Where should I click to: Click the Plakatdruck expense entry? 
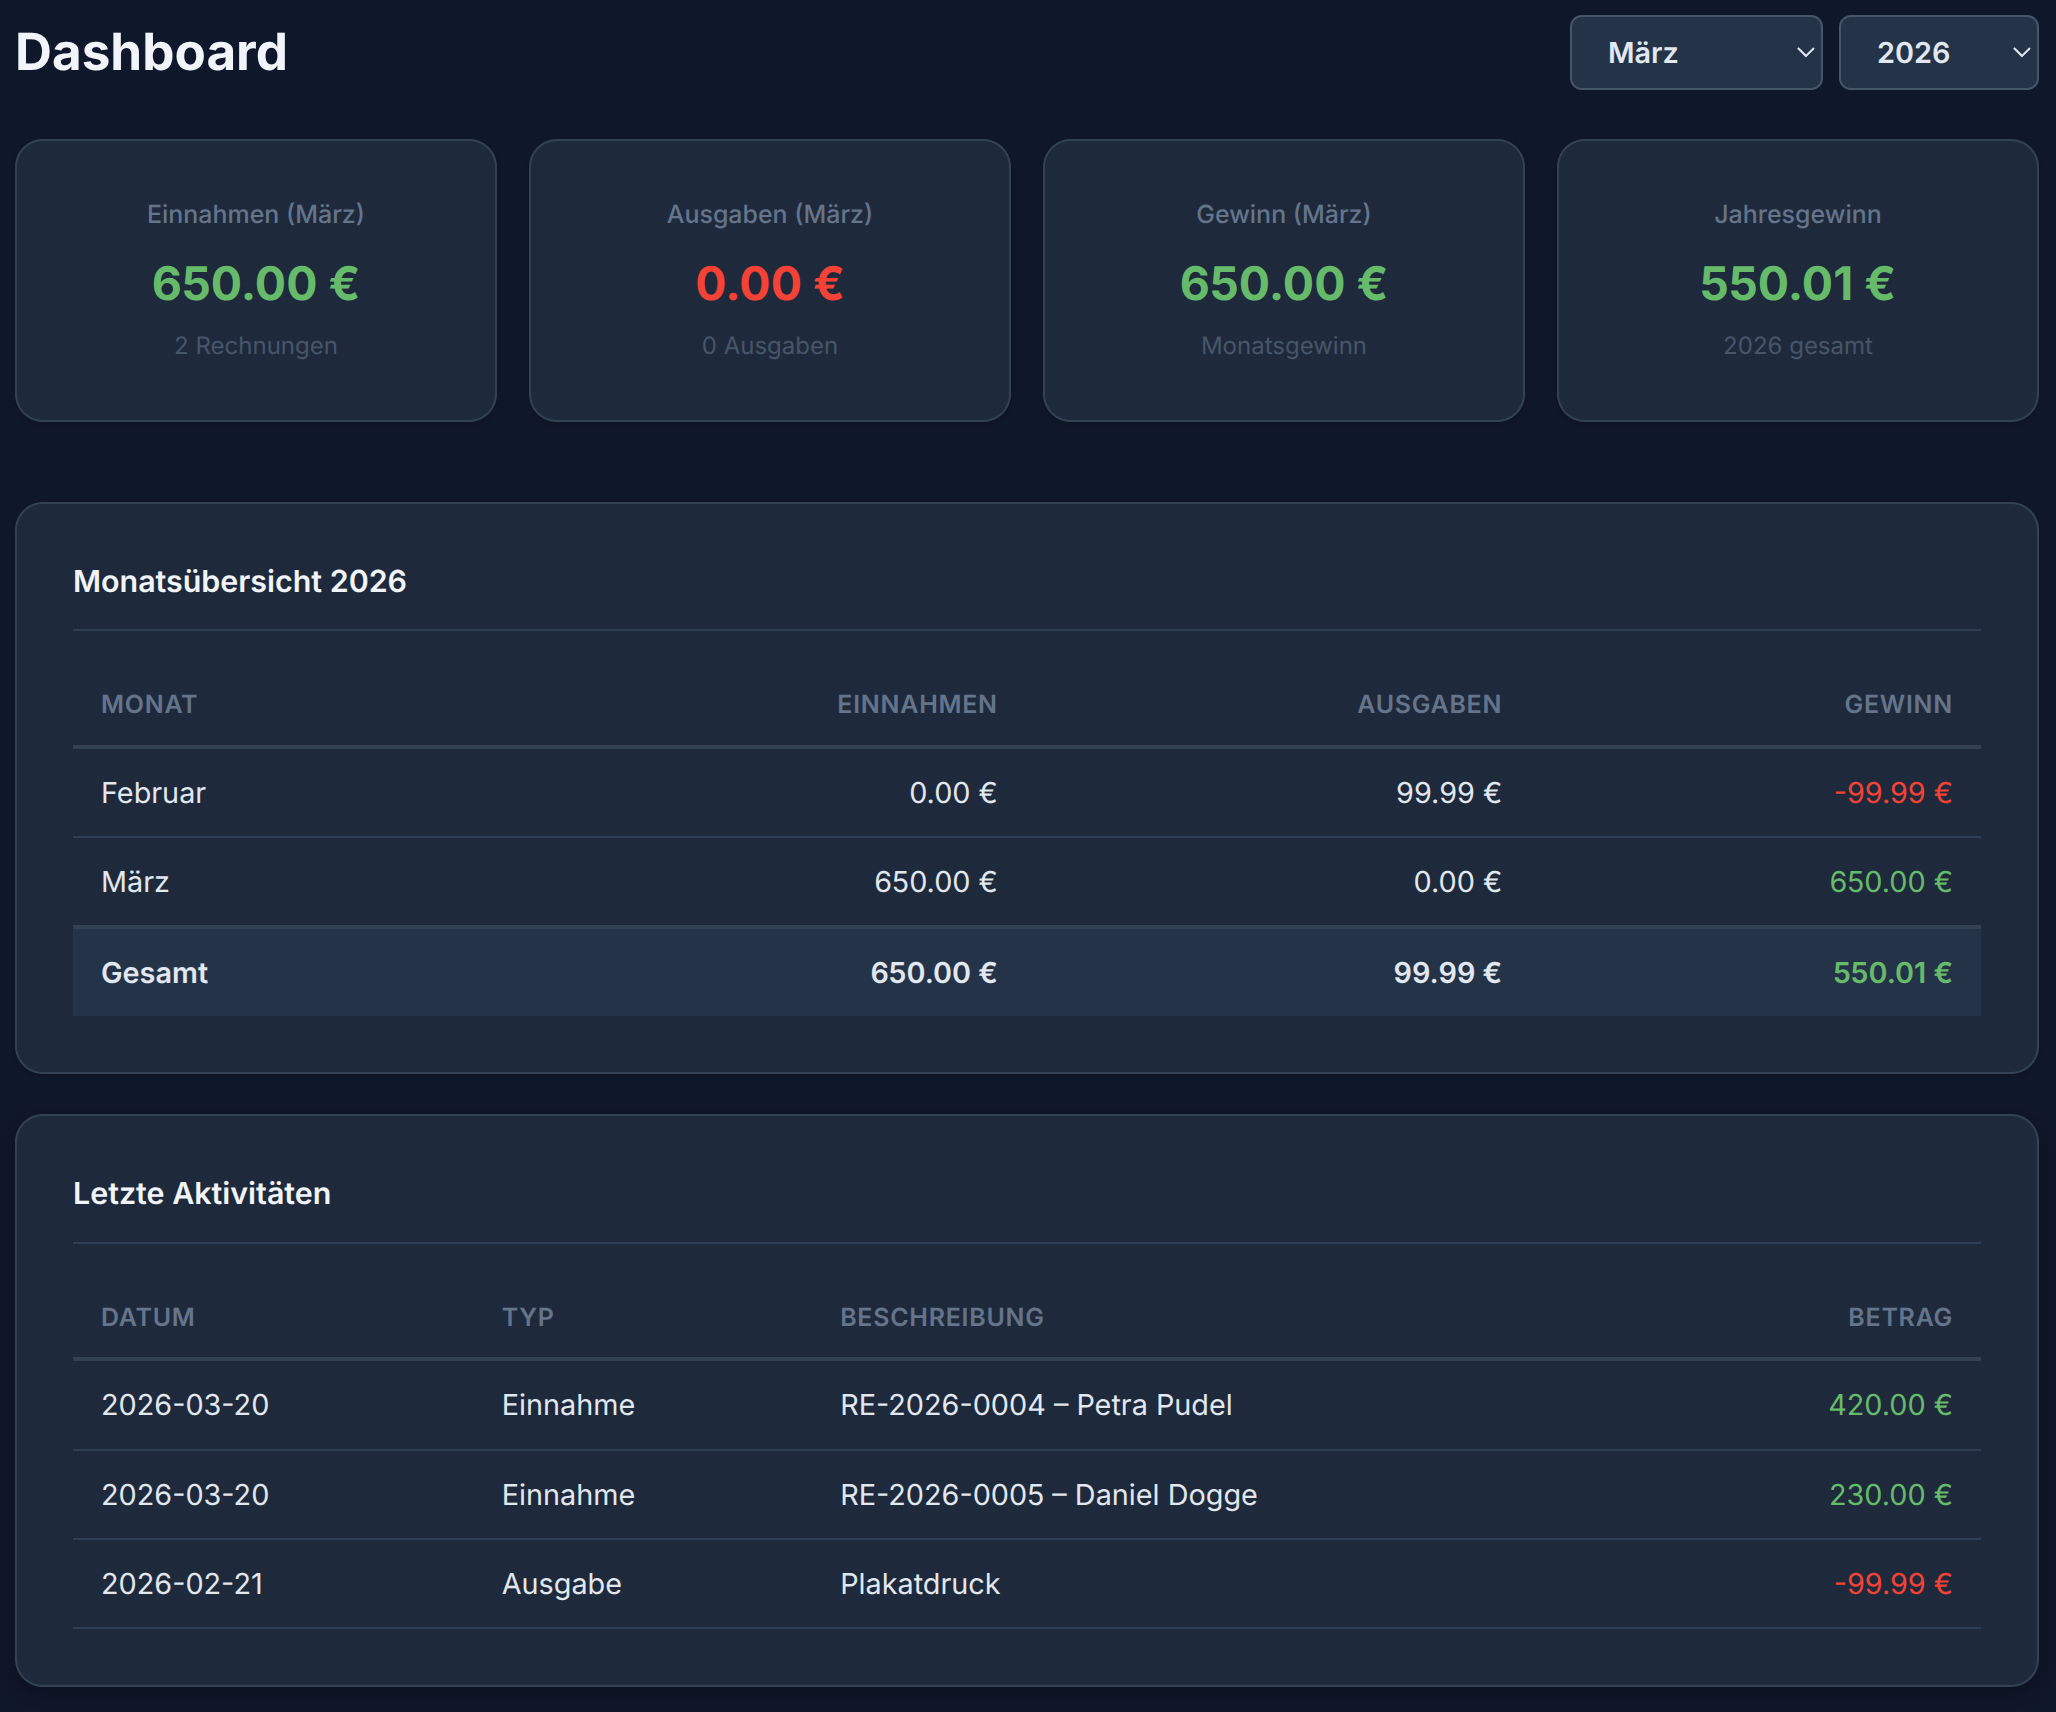tap(920, 1584)
